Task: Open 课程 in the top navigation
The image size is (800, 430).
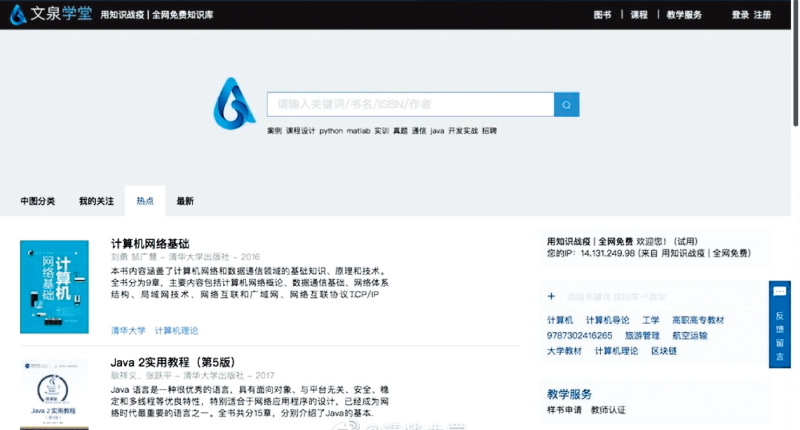Action: point(639,15)
